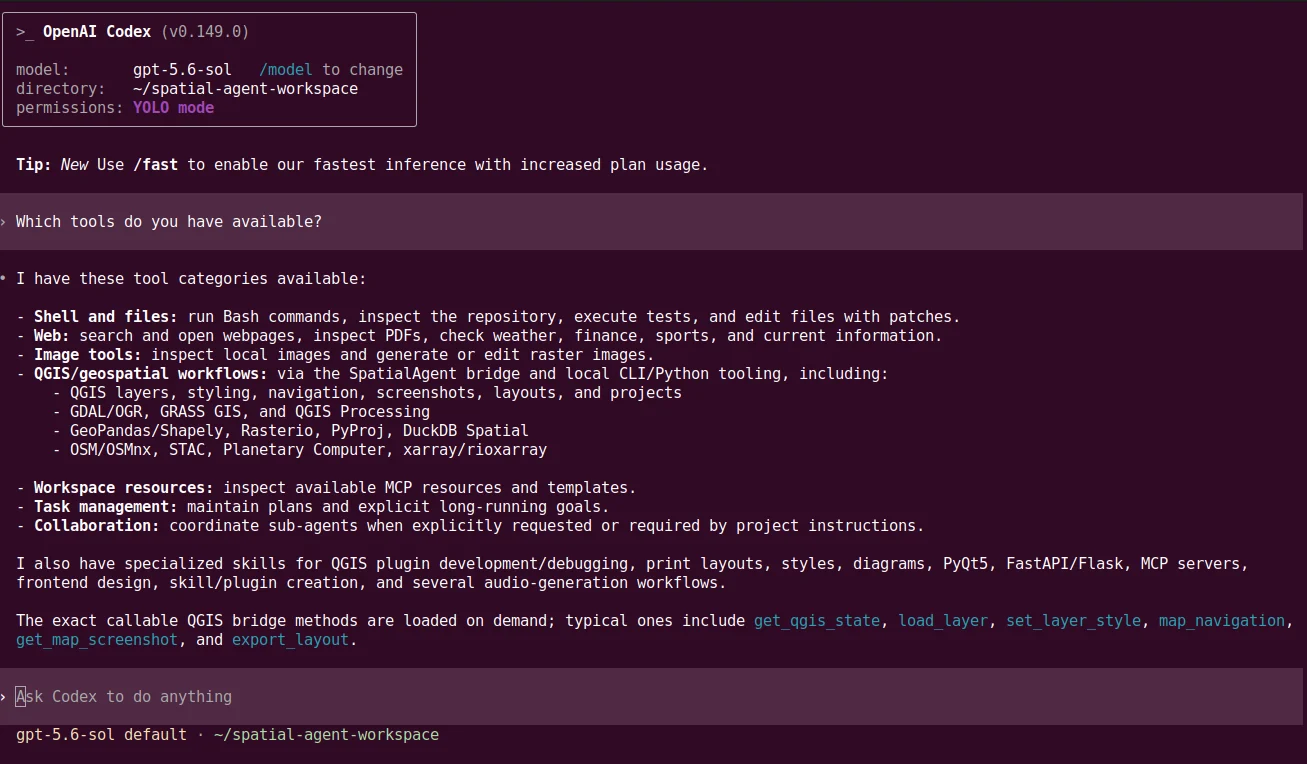Click the 'Task management:' bullet heading
The height and width of the screenshot is (764, 1307).
pyautogui.click(x=106, y=507)
